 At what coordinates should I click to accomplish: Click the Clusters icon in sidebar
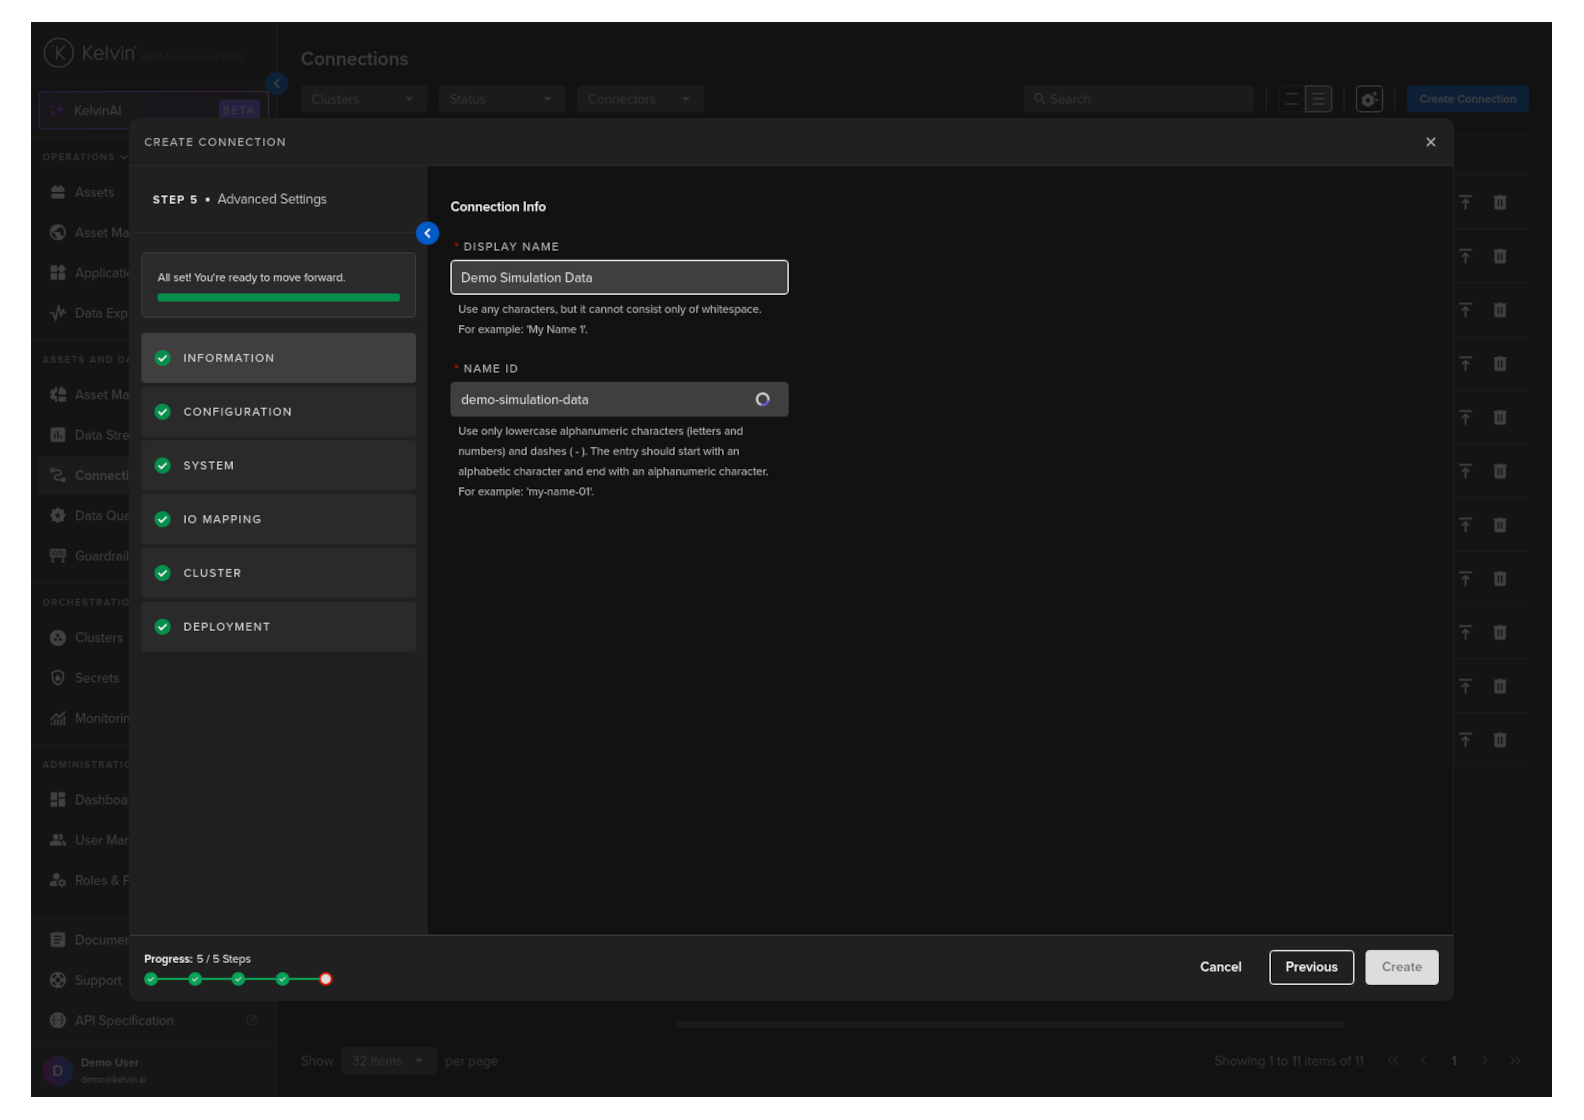click(x=58, y=638)
